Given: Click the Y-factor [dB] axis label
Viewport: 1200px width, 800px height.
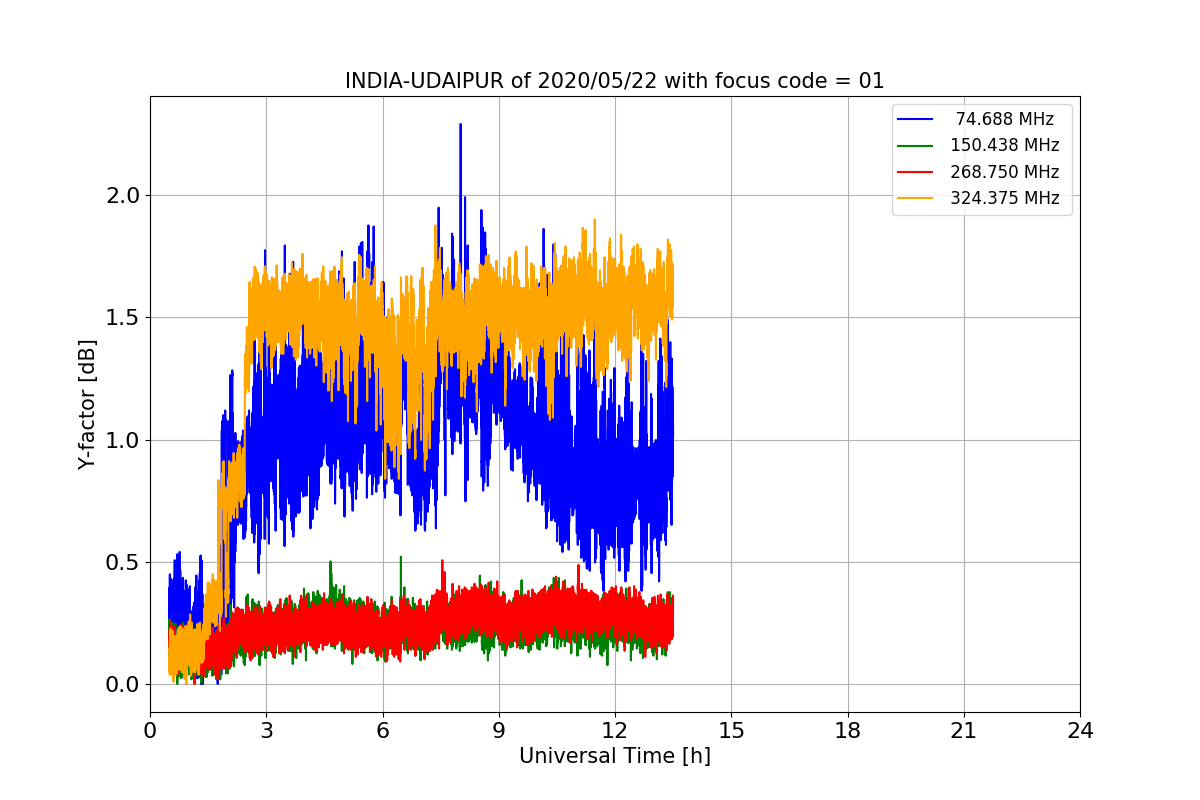Looking at the screenshot, I should pyautogui.click(x=88, y=405).
